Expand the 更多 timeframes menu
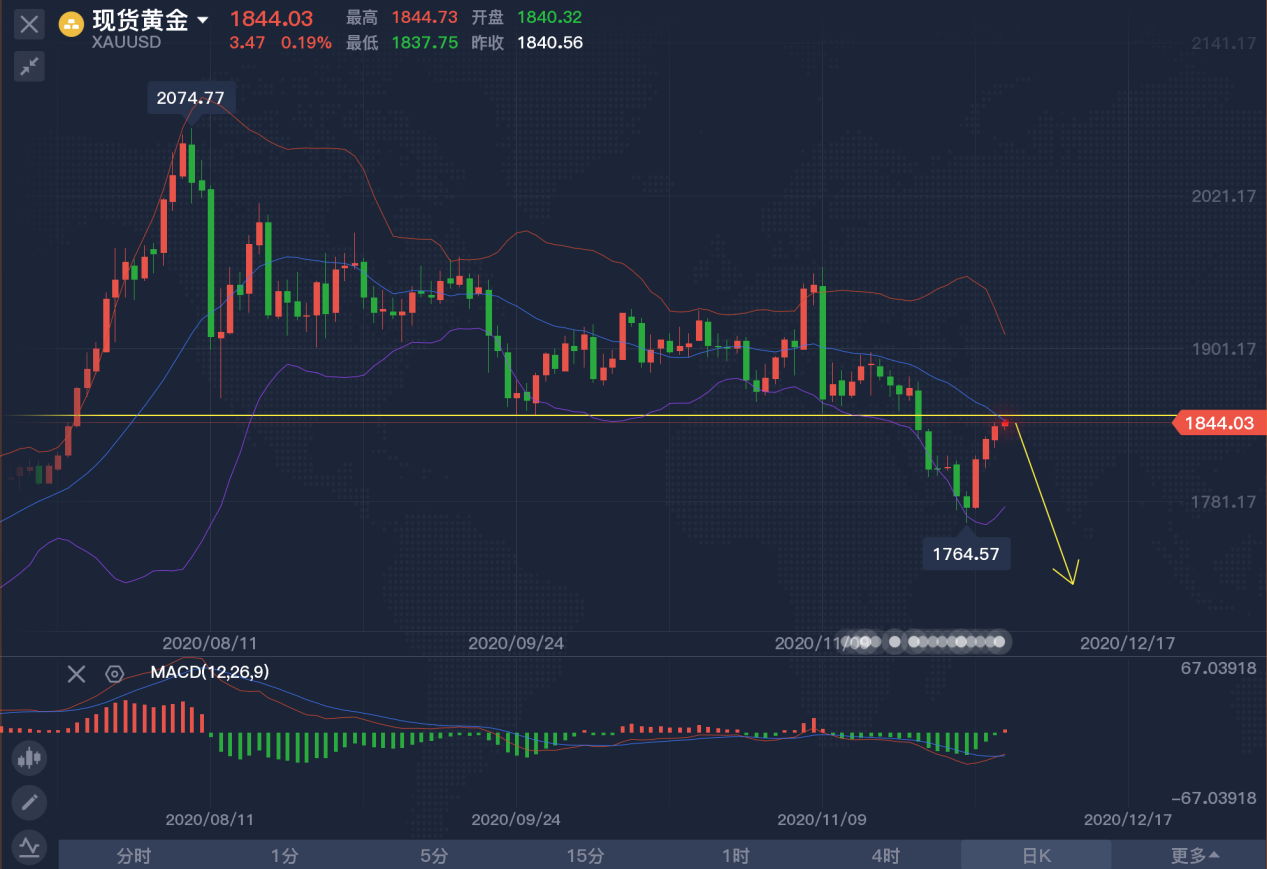The image size is (1267, 869). coord(1195,855)
